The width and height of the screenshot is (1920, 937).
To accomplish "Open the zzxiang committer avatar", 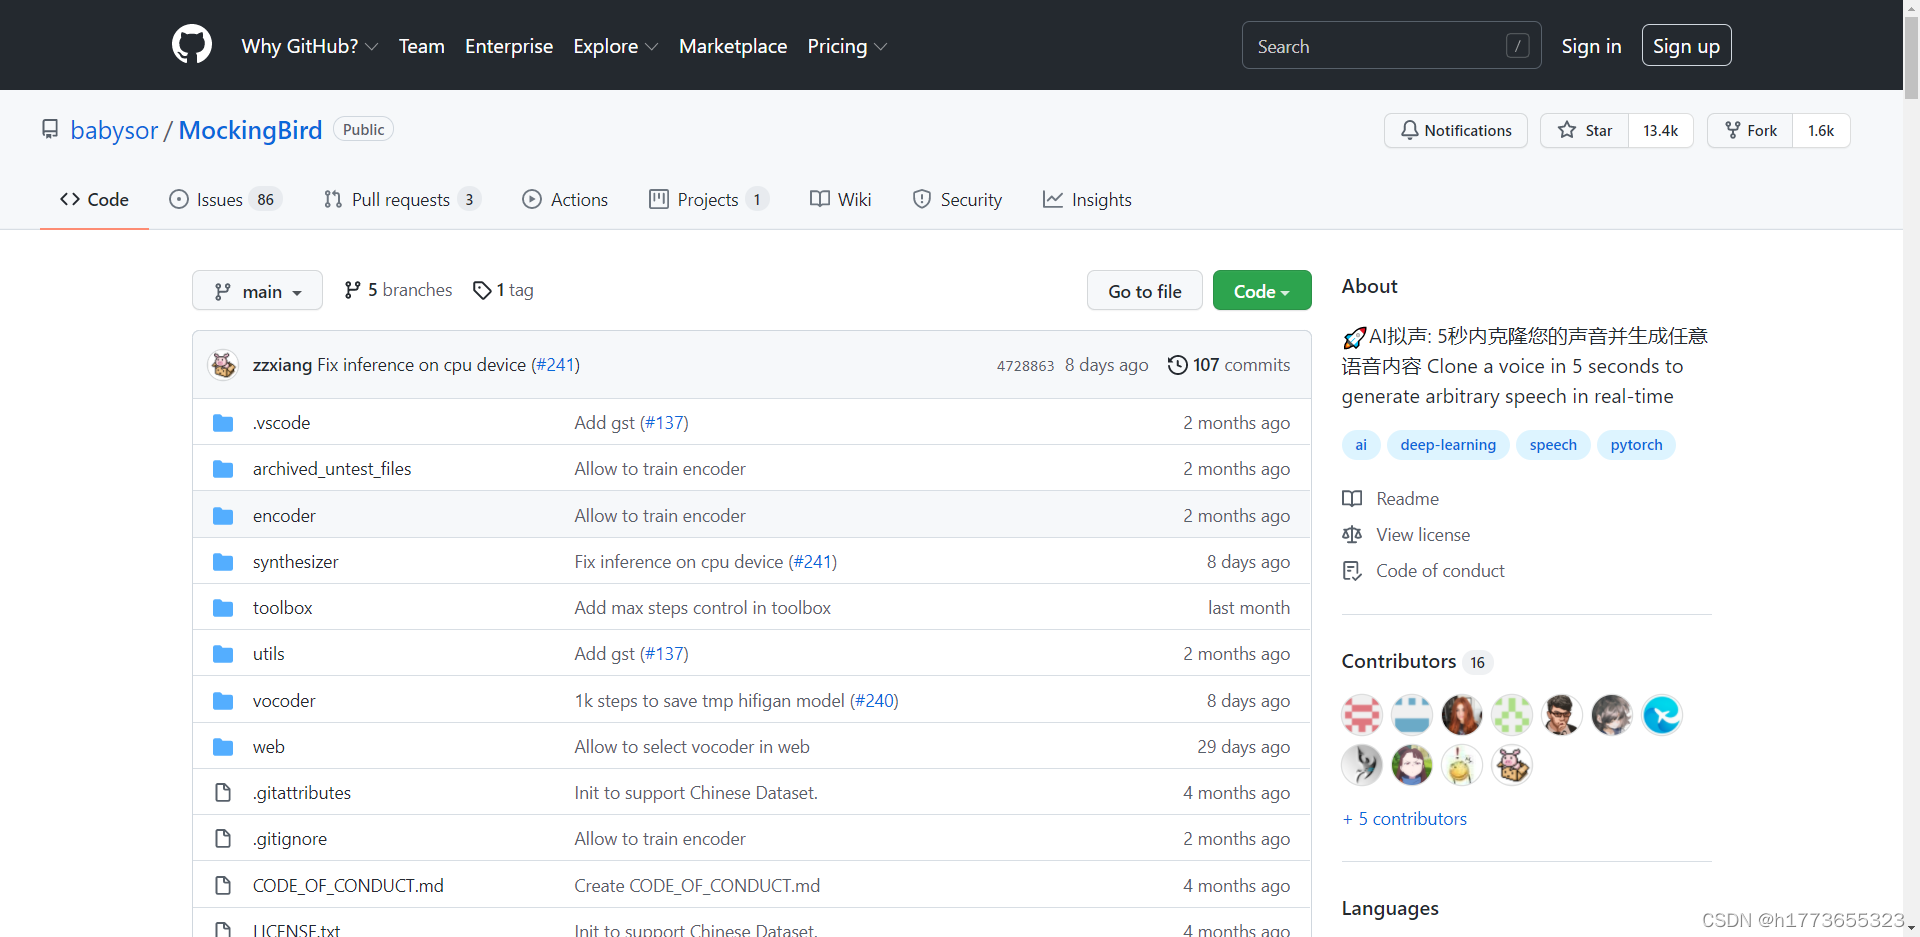I will point(223,365).
